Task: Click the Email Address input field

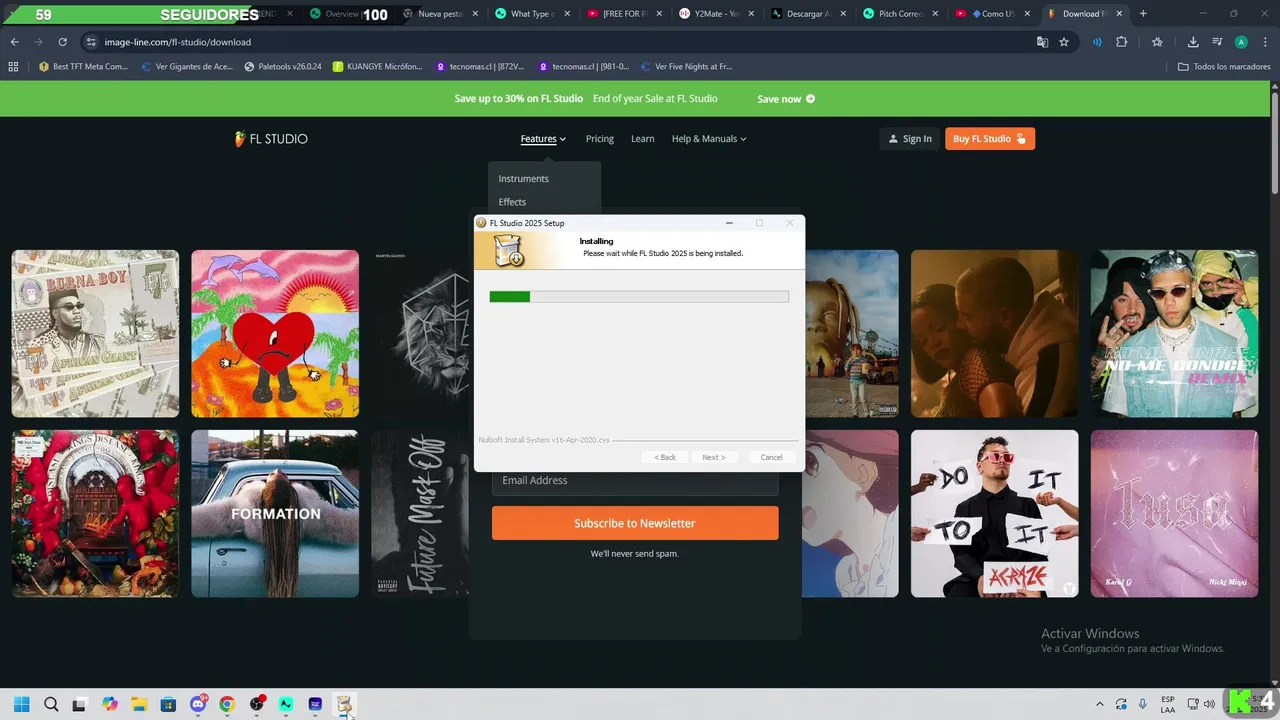Action: tap(635, 481)
